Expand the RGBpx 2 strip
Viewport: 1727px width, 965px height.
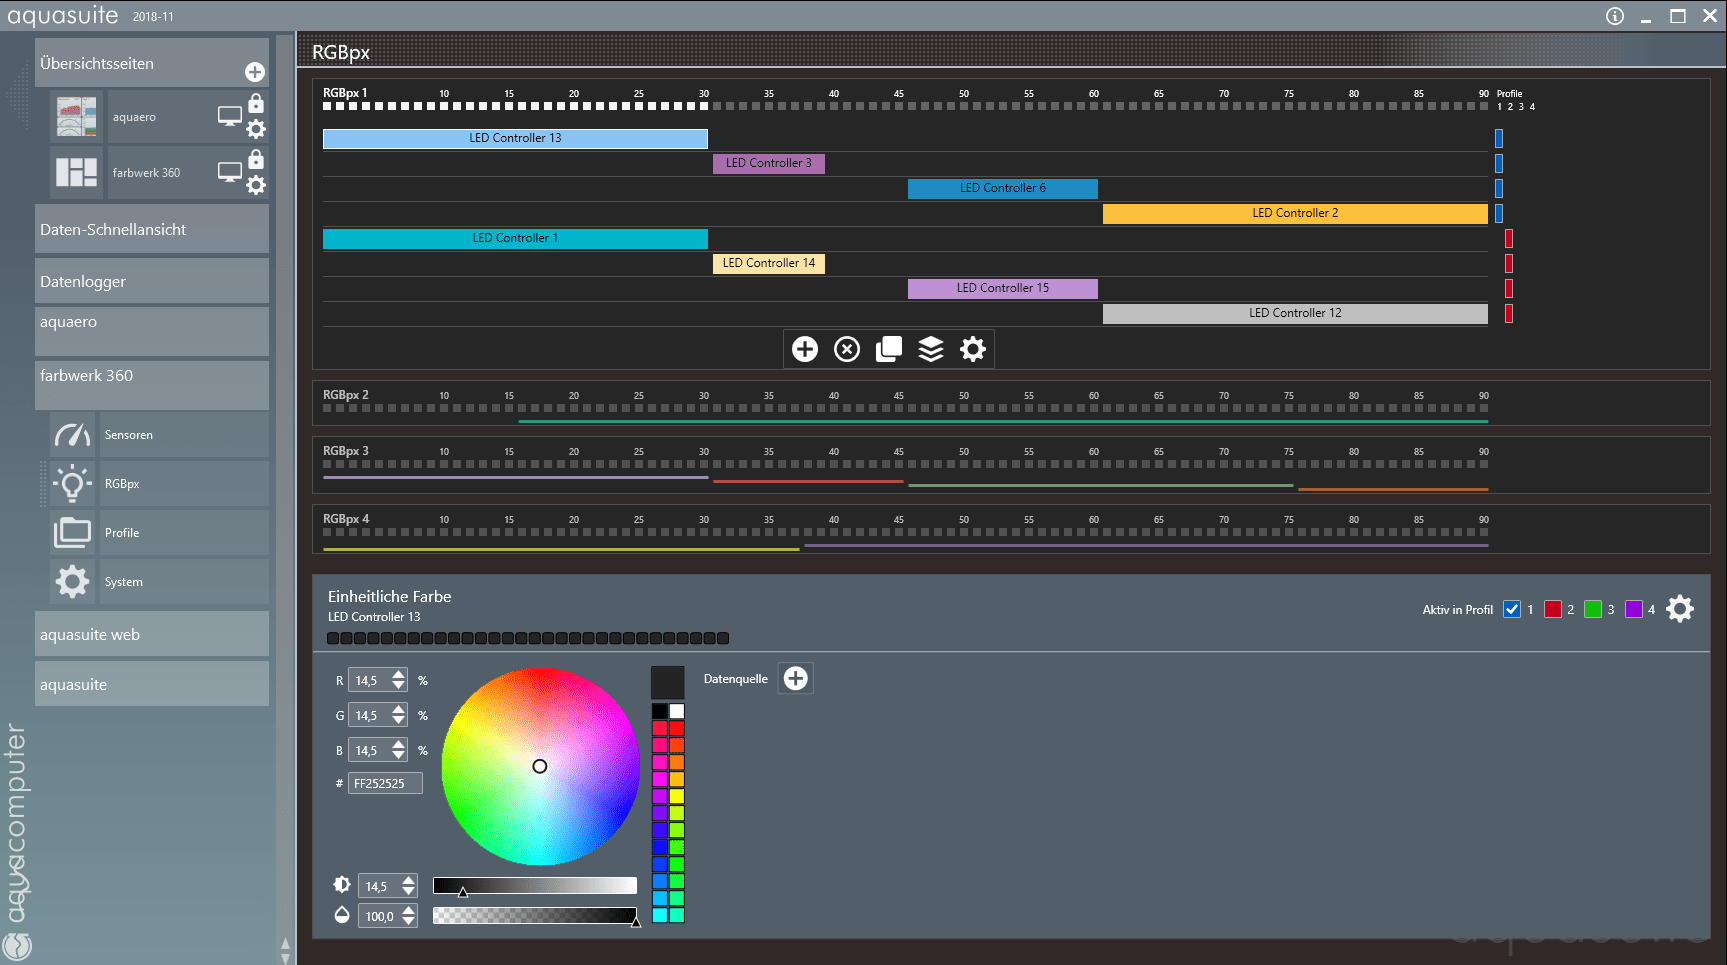pyautogui.click(x=1011, y=404)
